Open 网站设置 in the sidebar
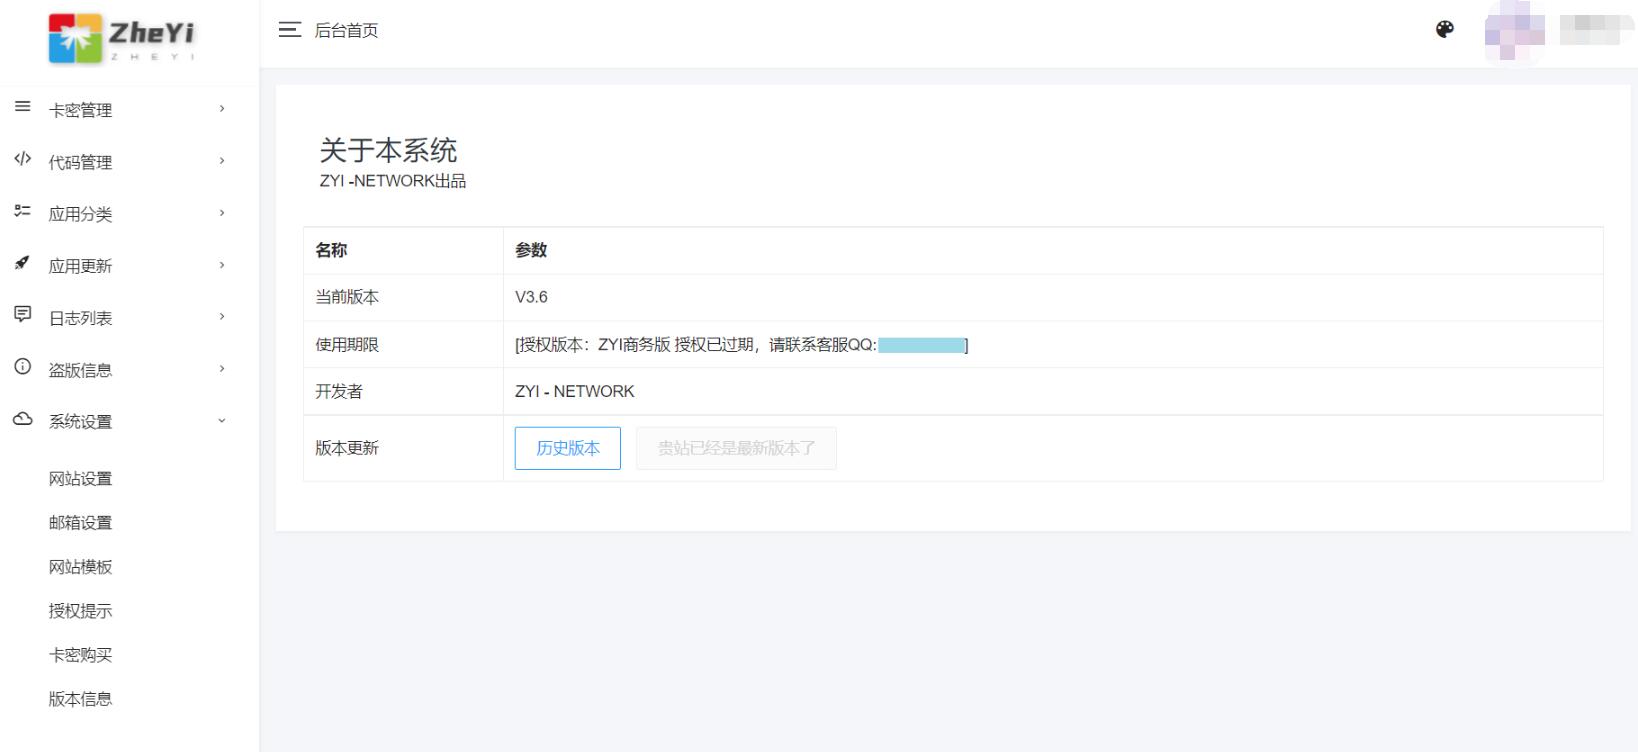This screenshot has width=1638, height=752. pos(81,479)
